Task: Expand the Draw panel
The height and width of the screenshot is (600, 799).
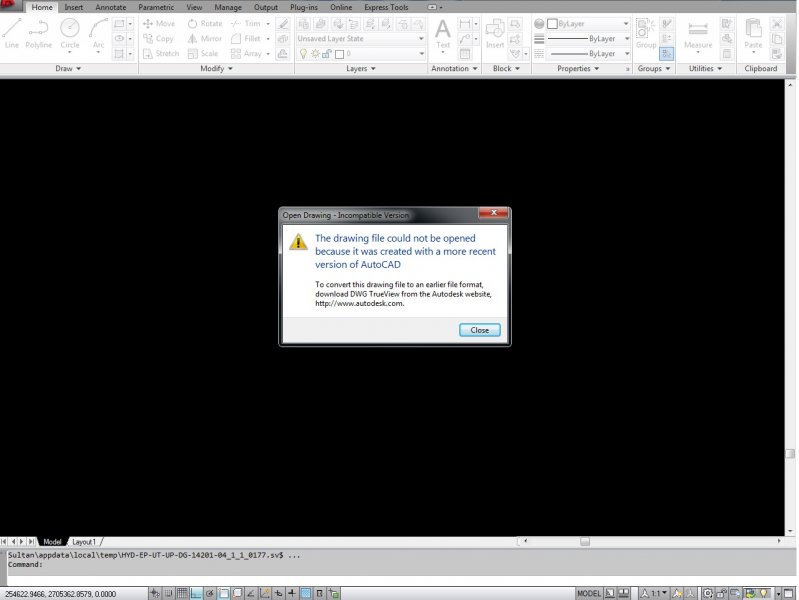Action: pyautogui.click(x=69, y=69)
